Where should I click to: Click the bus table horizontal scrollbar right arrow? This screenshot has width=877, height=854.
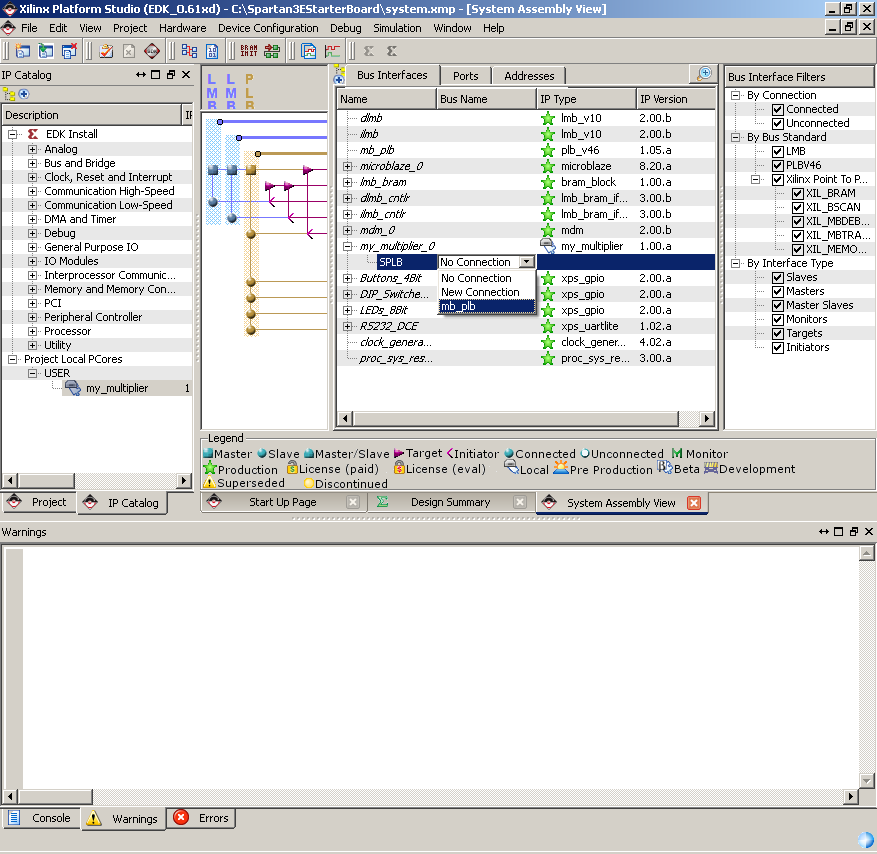click(x=707, y=418)
